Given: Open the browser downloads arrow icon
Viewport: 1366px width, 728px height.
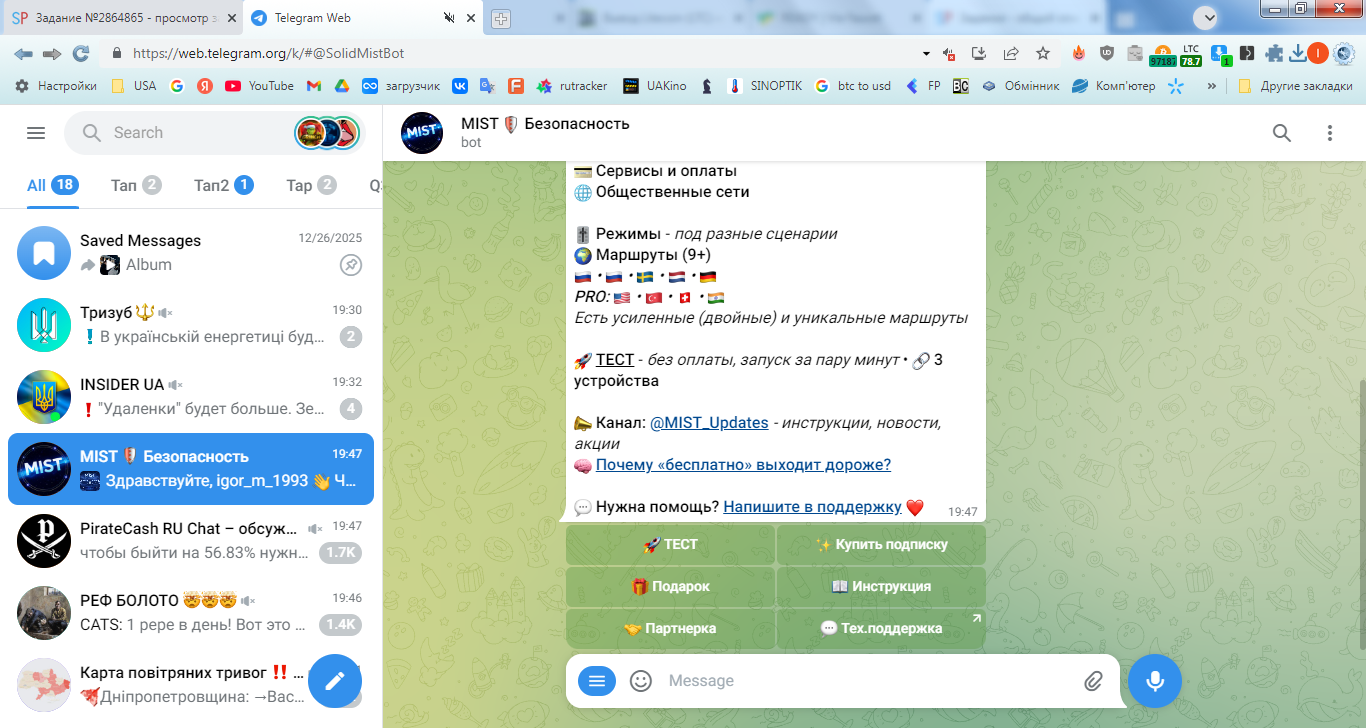Looking at the screenshot, I should 1298,53.
